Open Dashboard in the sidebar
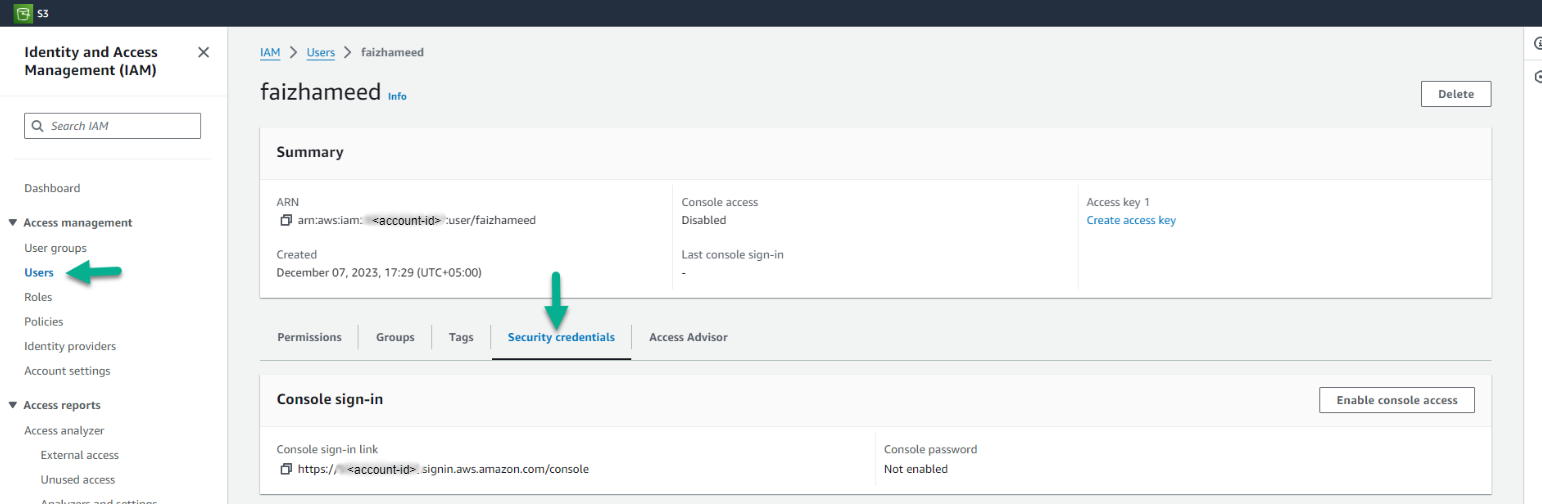Viewport: 1542px width, 504px height. point(52,188)
